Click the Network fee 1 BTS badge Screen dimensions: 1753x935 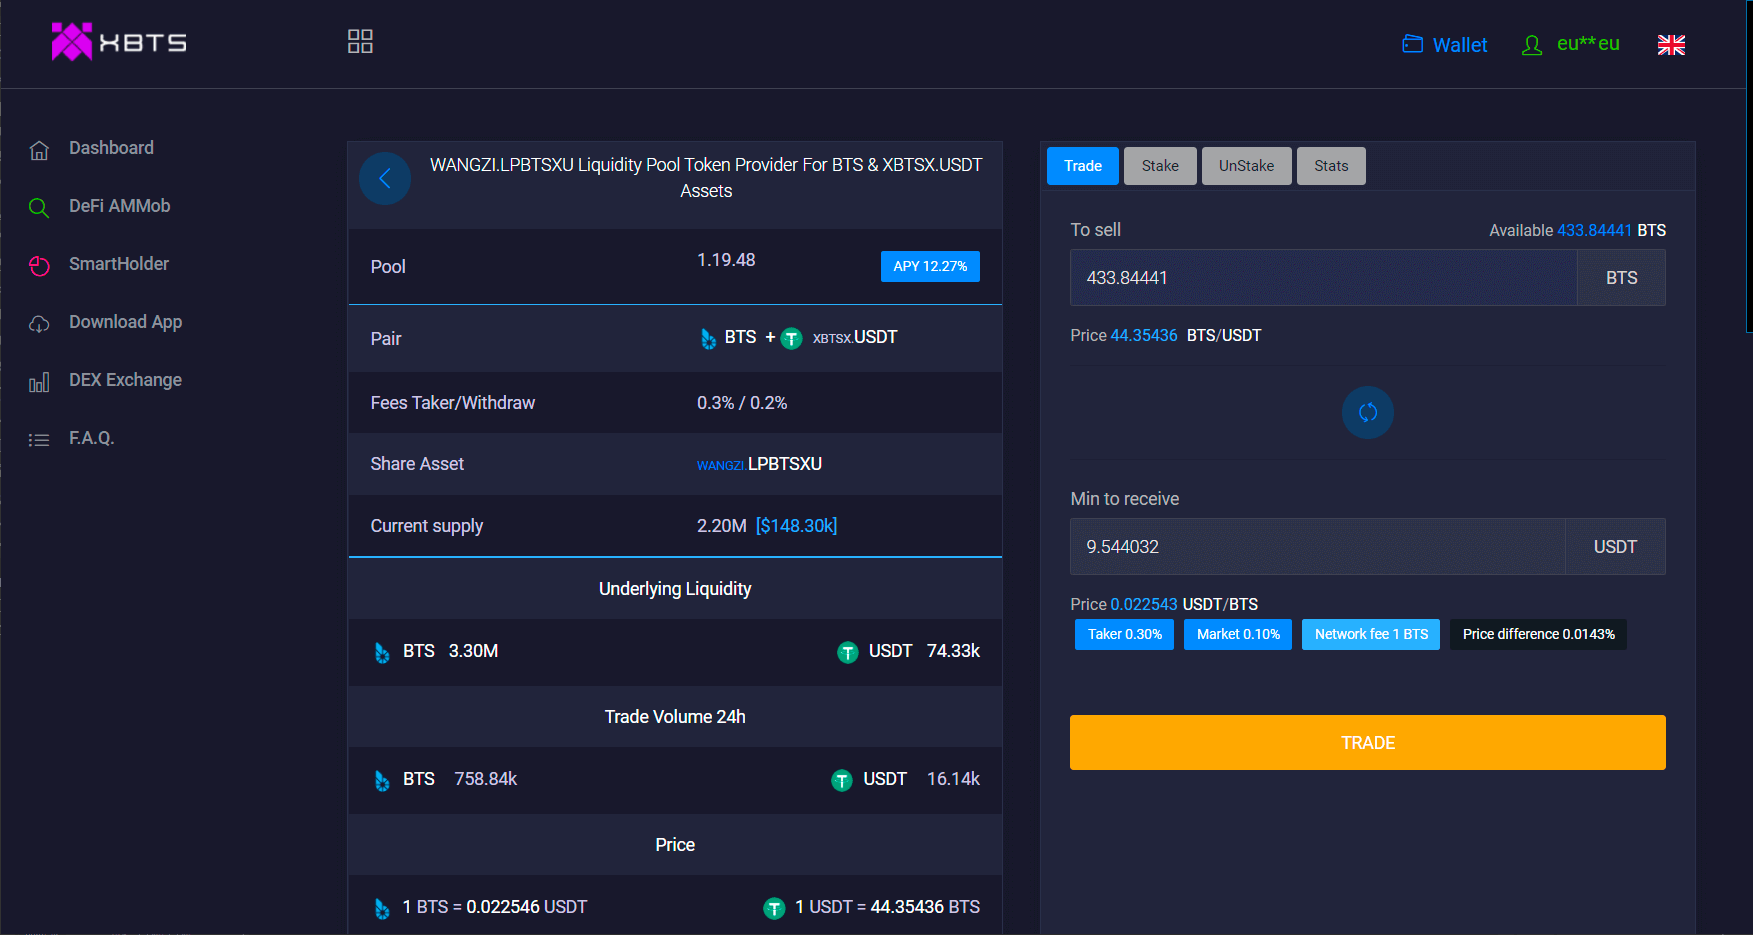pyautogui.click(x=1371, y=634)
